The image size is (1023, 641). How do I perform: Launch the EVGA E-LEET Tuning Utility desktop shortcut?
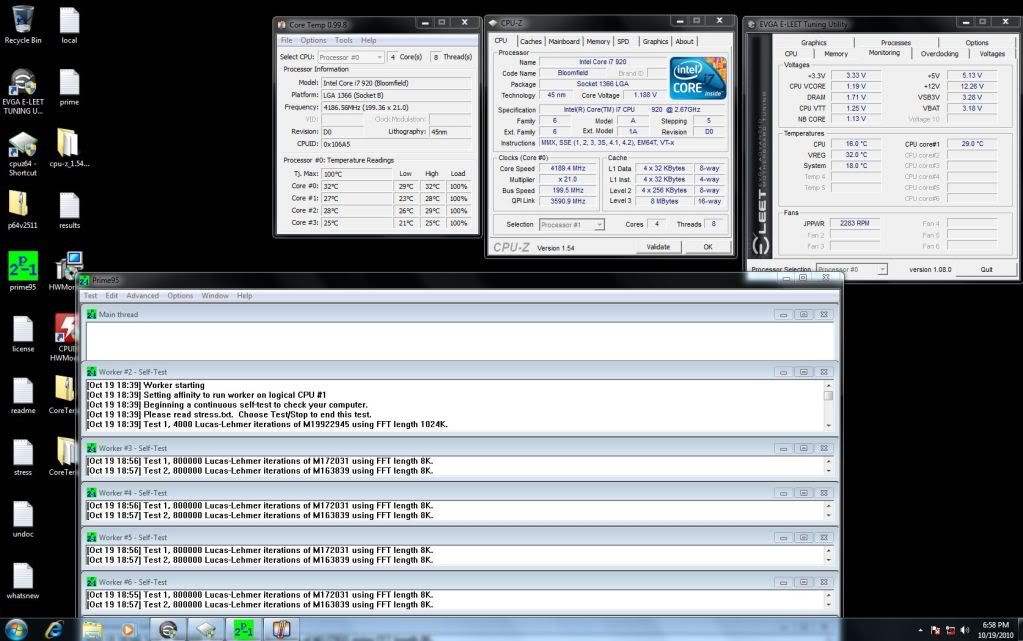pyautogui.click(x=23, y=92)
